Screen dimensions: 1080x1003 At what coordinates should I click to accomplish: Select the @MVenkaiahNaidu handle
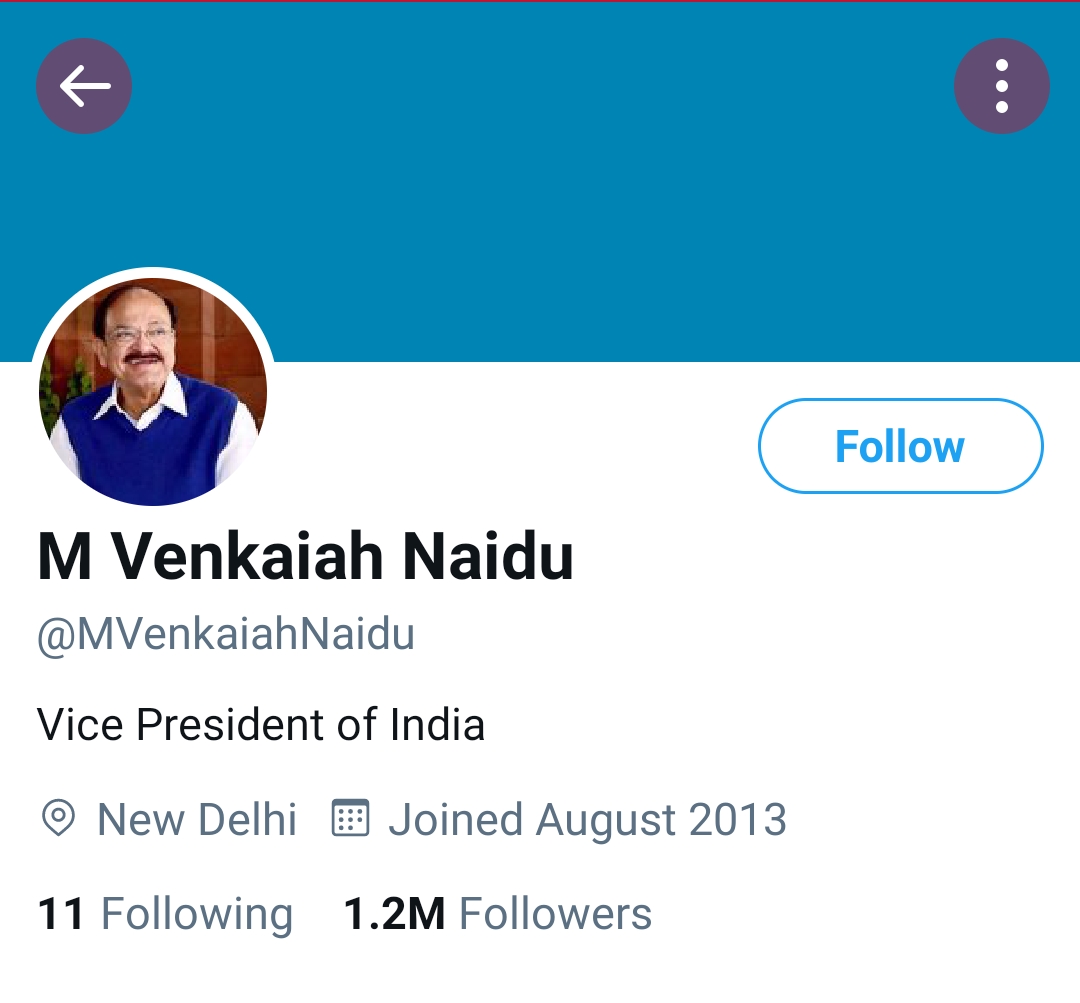pos(226,634)
